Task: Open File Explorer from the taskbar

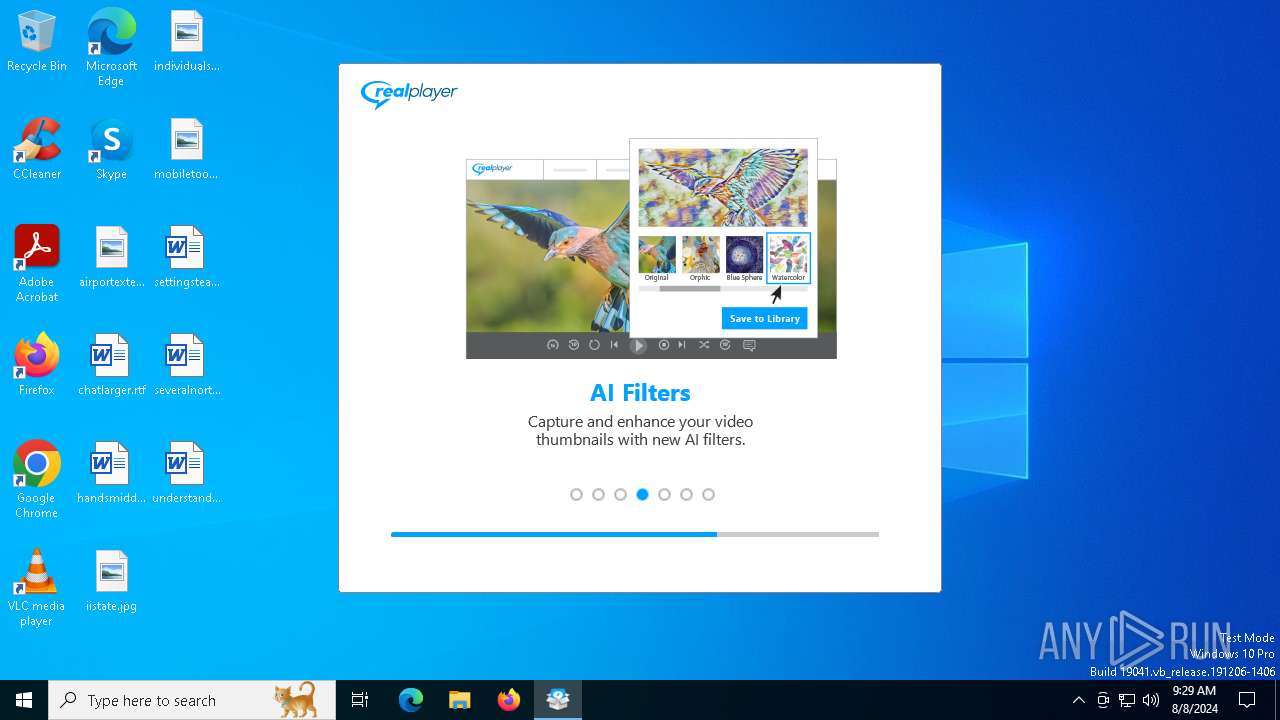Action: [x=460, y=700]
